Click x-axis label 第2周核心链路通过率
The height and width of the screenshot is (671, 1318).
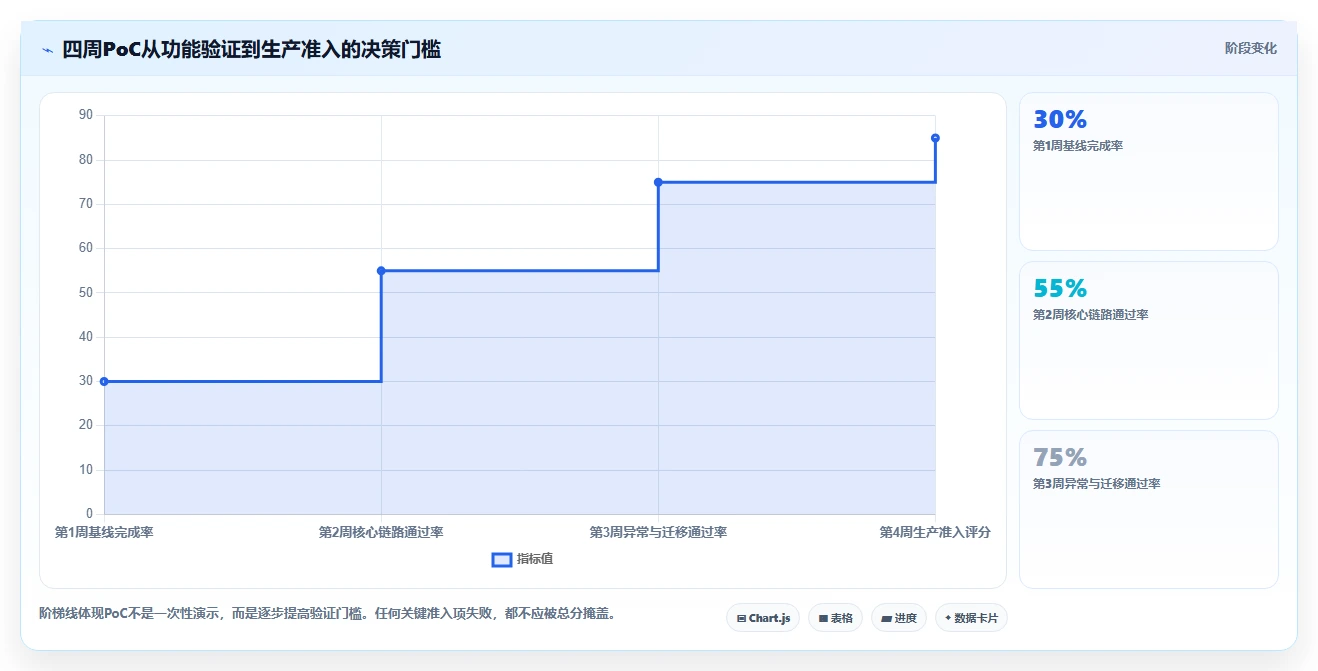coord(381,532)
